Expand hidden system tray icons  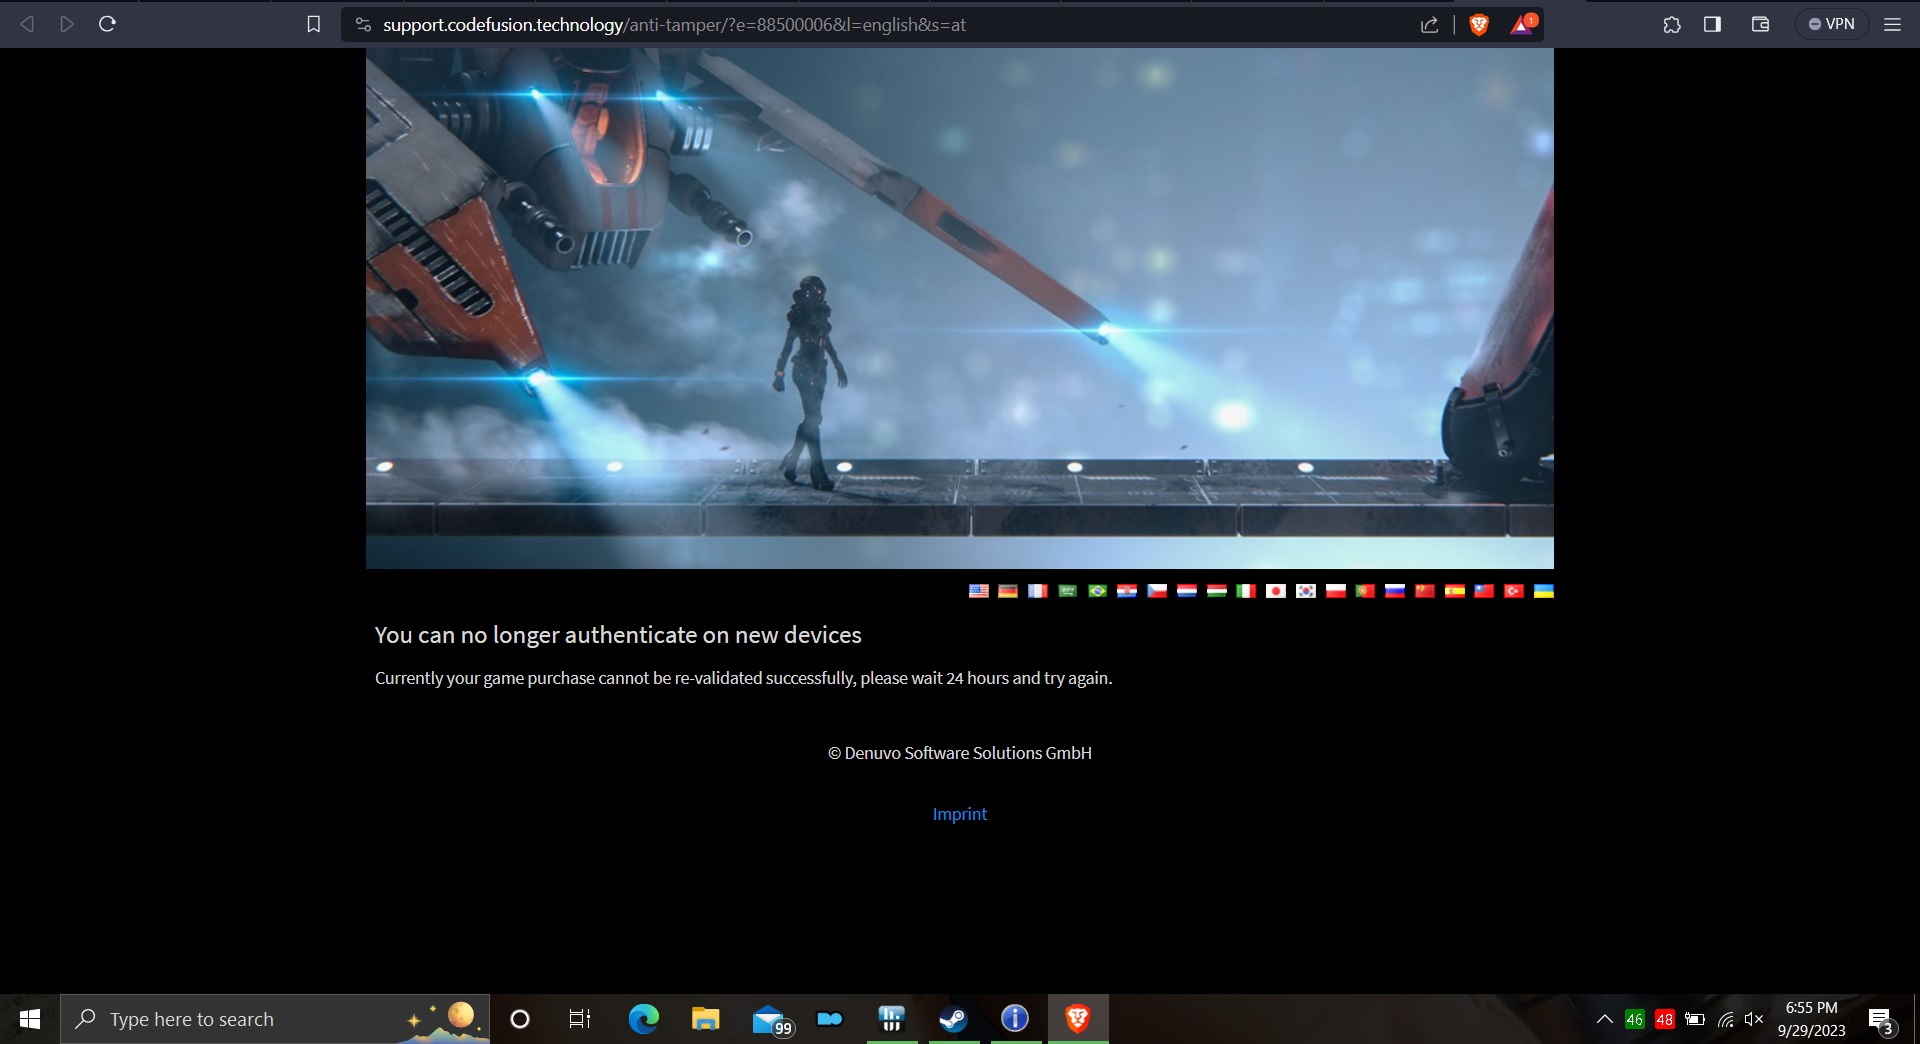tap(1603, 1019)
